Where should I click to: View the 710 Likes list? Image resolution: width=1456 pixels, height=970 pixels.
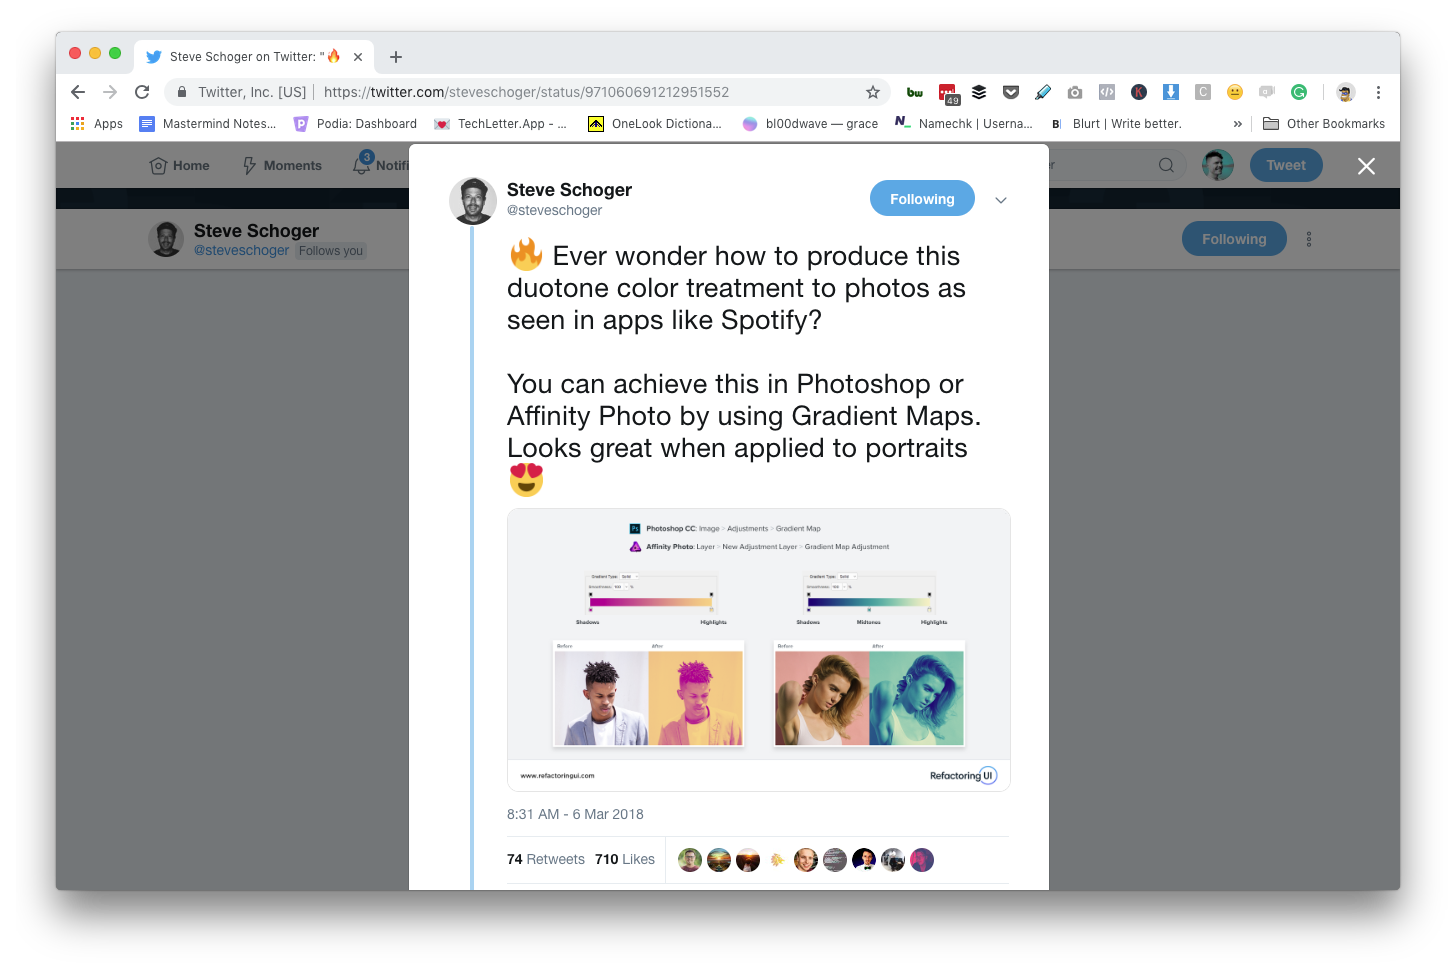coord(625,859)
